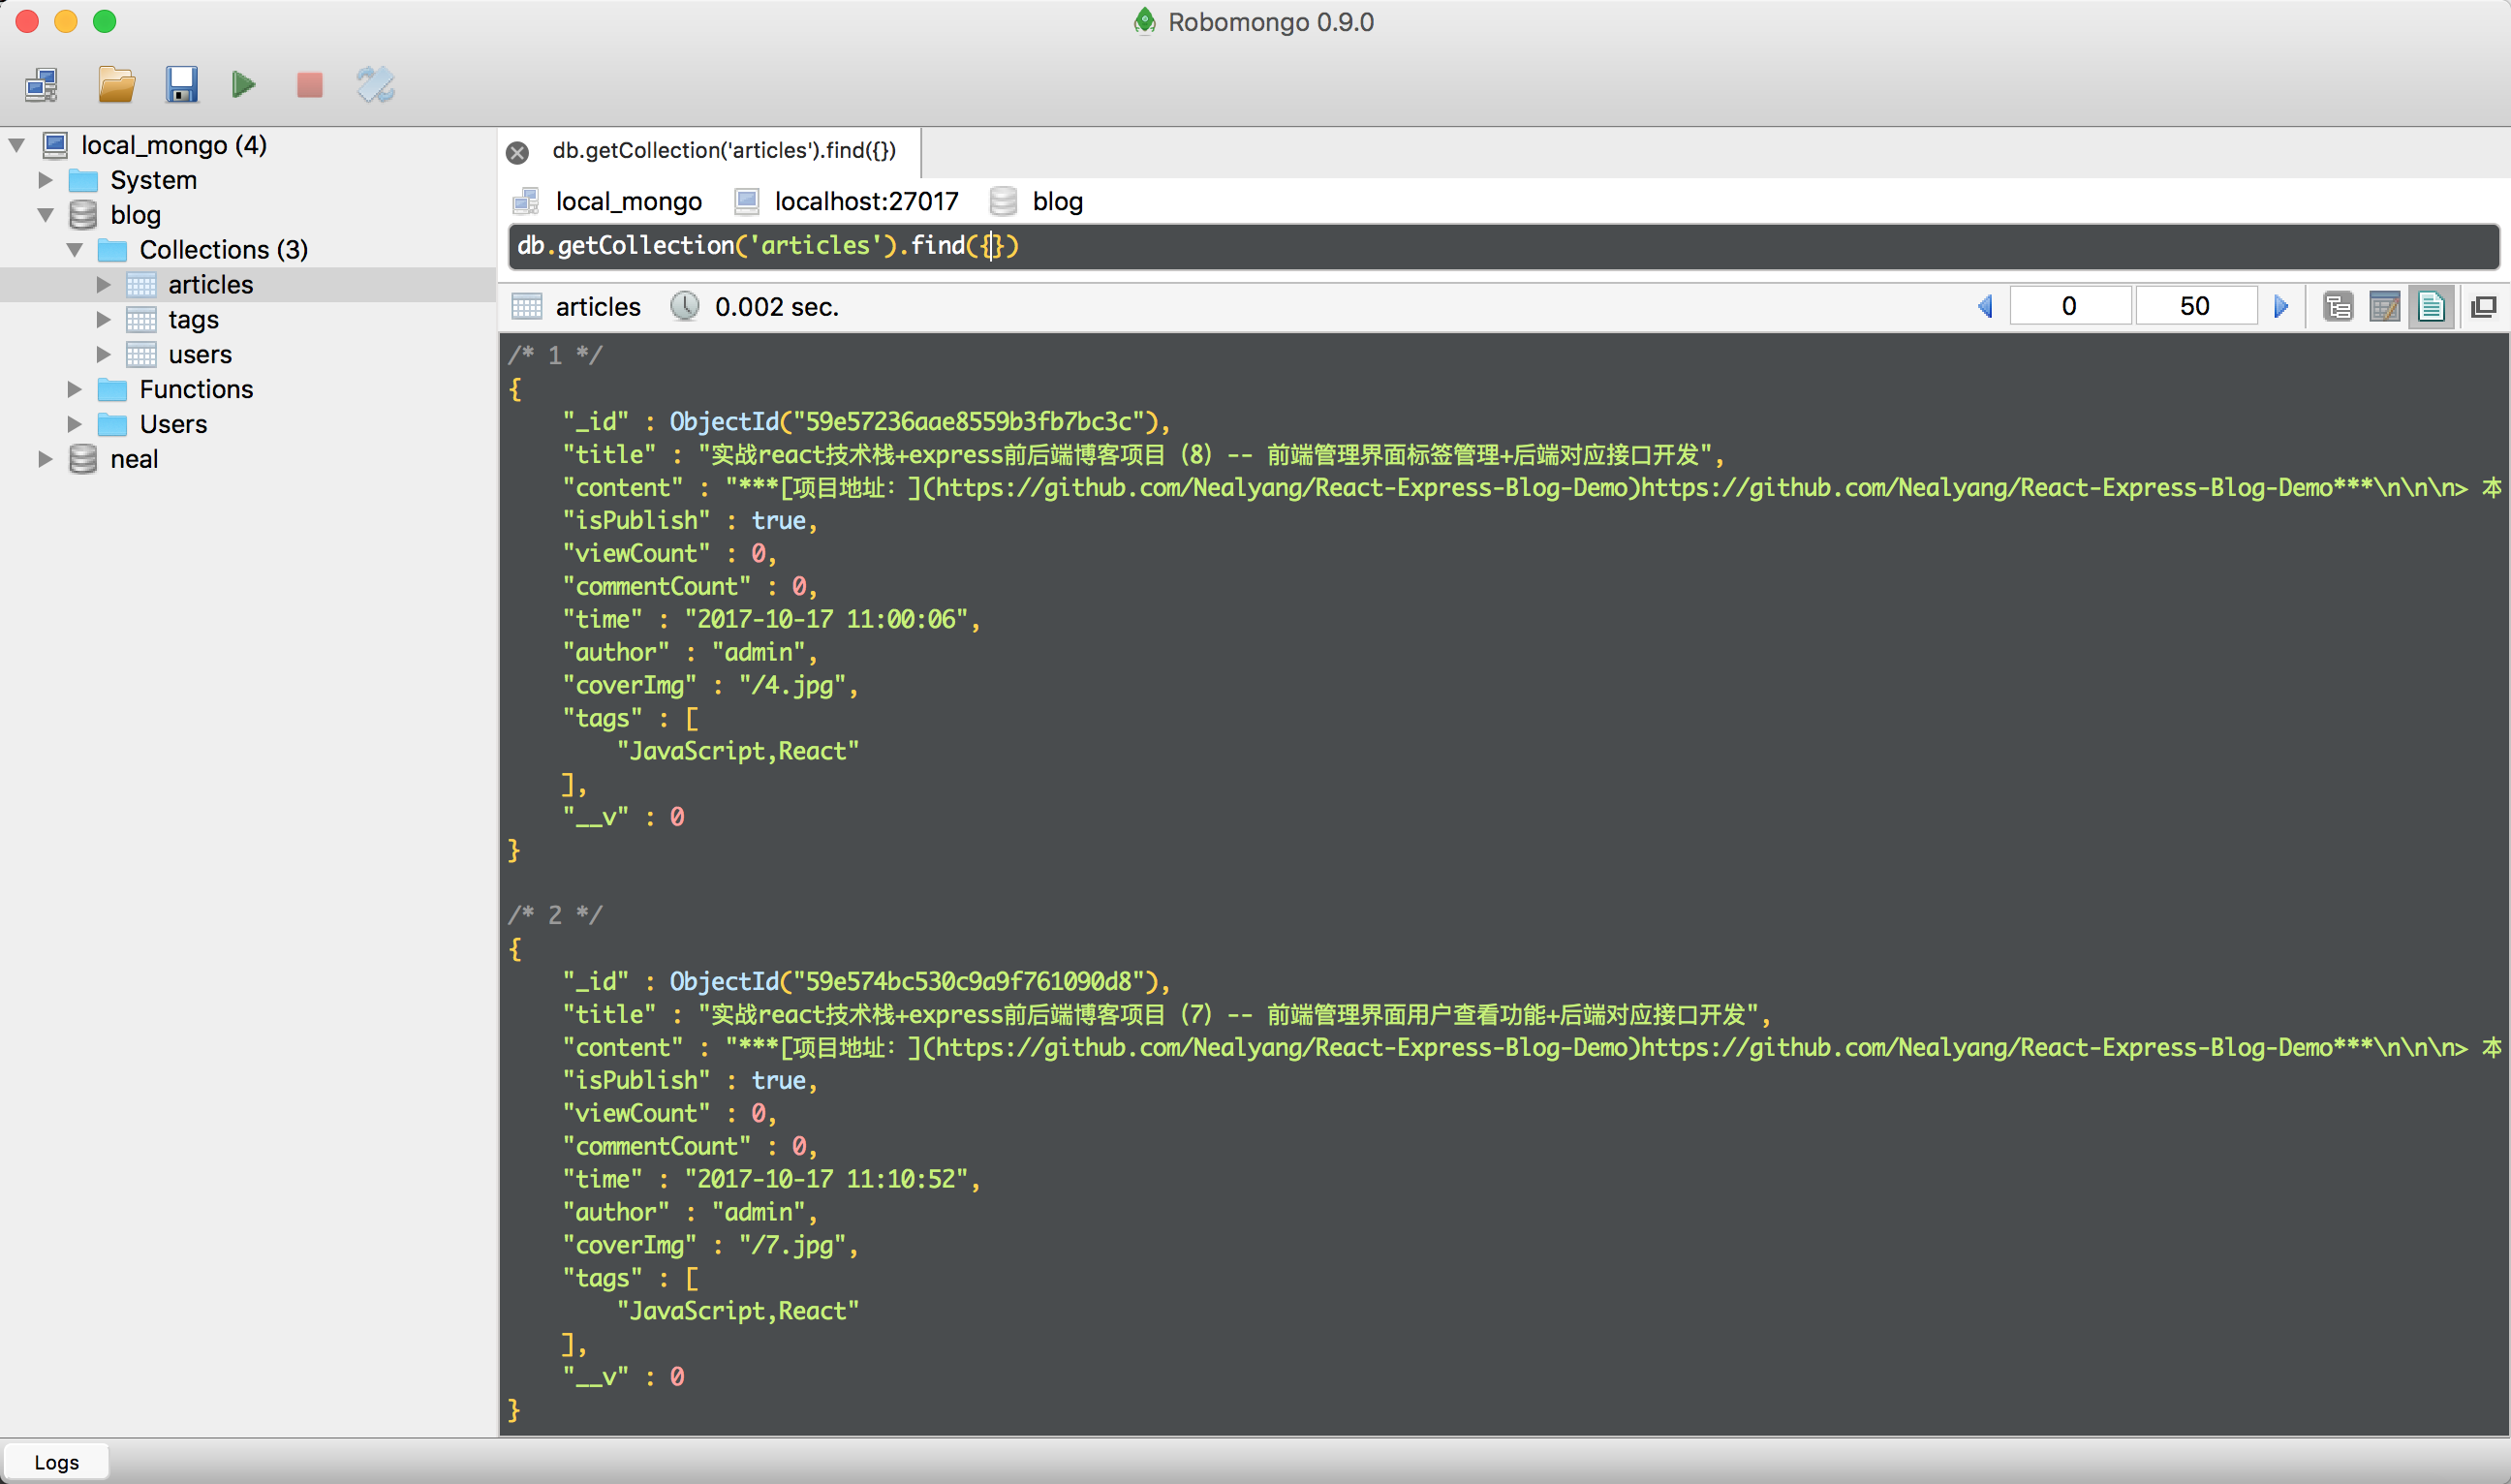Click the clock icon beside execution time
The image size is (2511, 1484).
tap(685, 306)
